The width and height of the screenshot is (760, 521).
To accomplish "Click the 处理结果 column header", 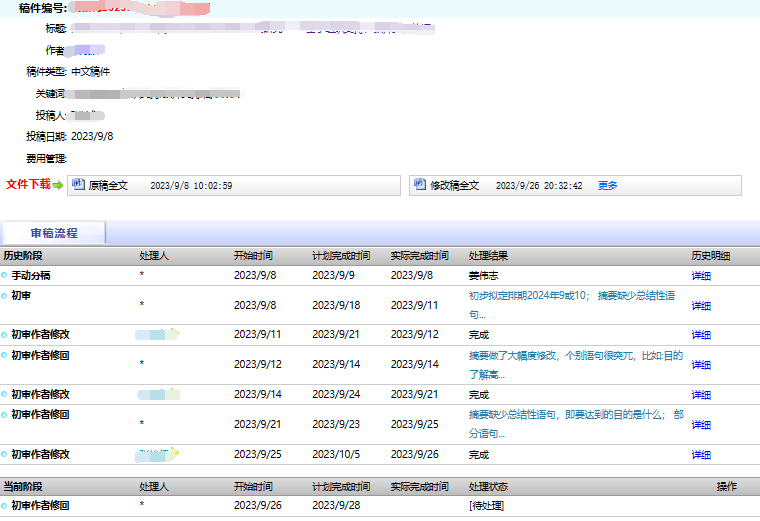I will coord(489,256).
